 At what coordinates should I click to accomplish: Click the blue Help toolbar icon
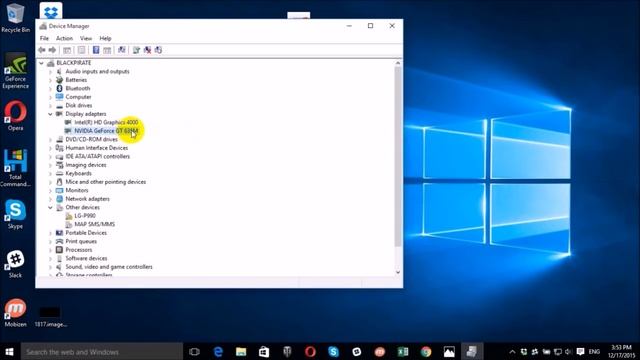tap(96, 50)
